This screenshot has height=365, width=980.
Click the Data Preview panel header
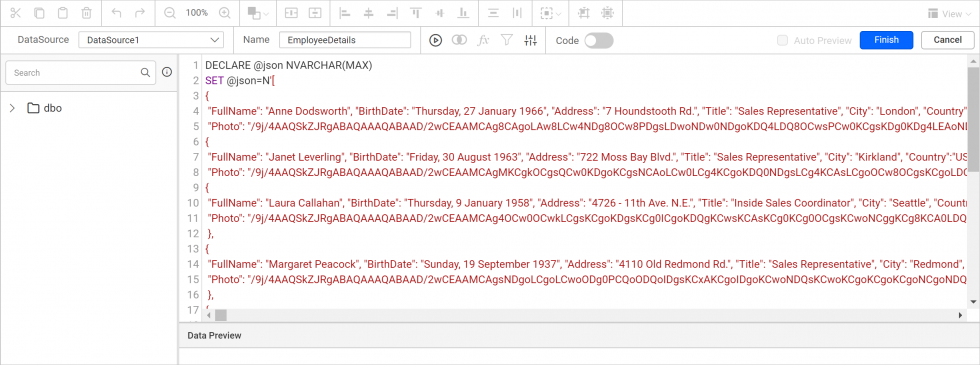point(579,336)
